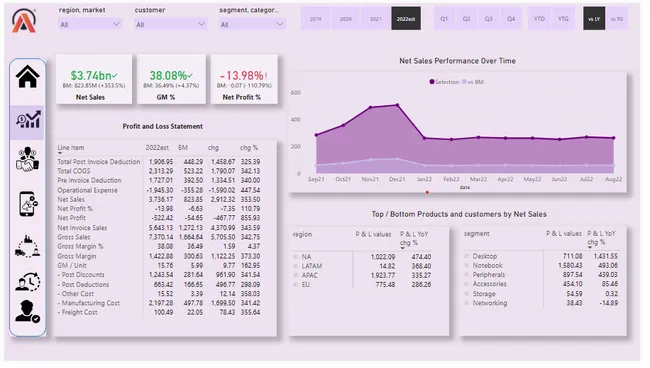The width and height of the screenshot is (650, 368).
Task: Open the Home page icon in sidebar
Action: (x=28, y=77)
